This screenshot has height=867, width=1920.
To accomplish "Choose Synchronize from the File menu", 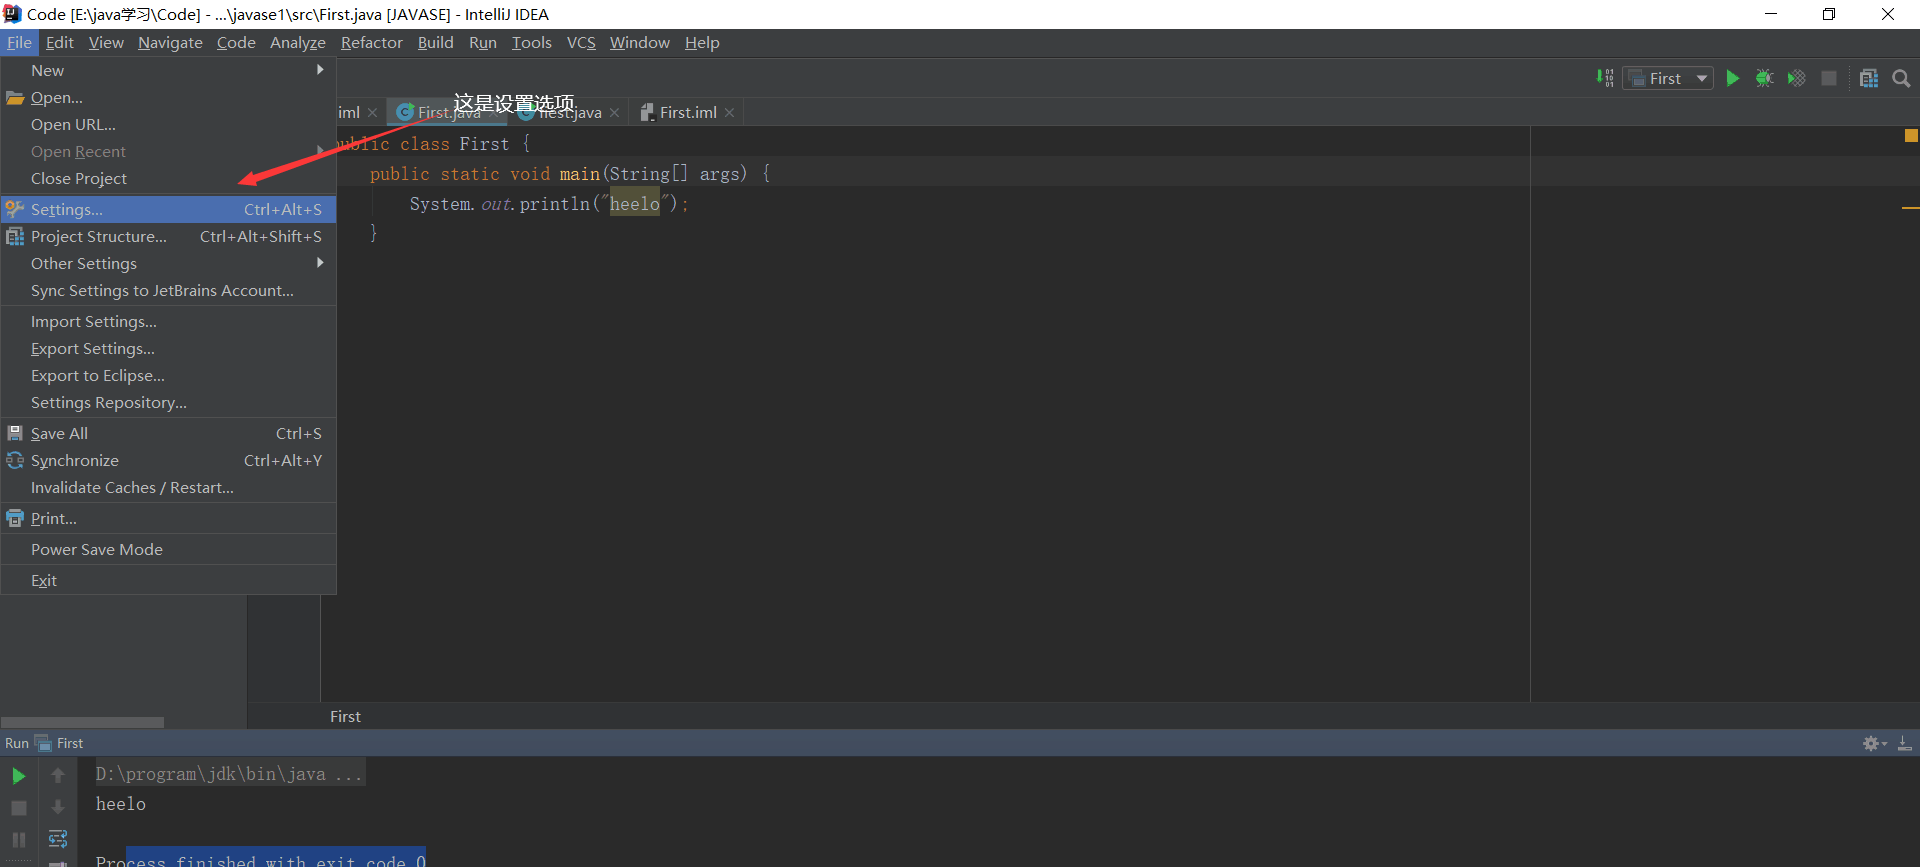I will point(168,460).
